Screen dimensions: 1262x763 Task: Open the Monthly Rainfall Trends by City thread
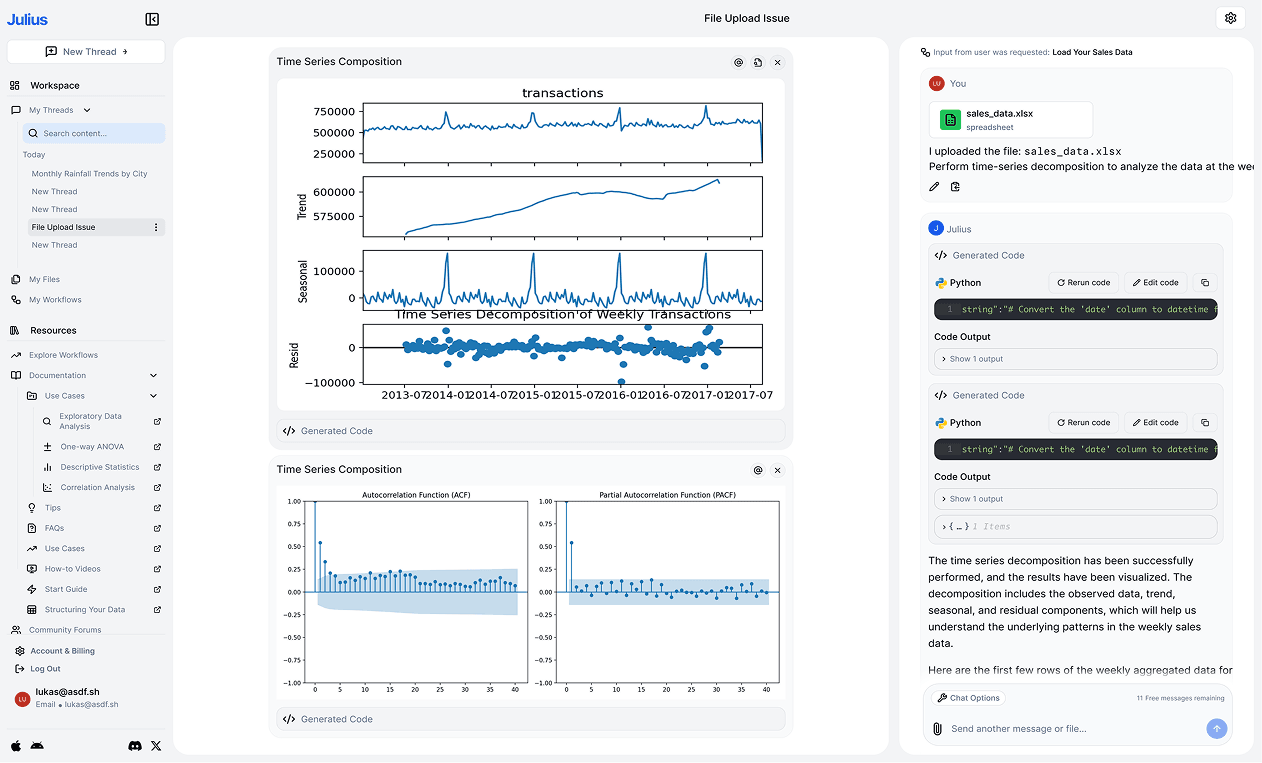pyautogui.click(x=89, y=174)
